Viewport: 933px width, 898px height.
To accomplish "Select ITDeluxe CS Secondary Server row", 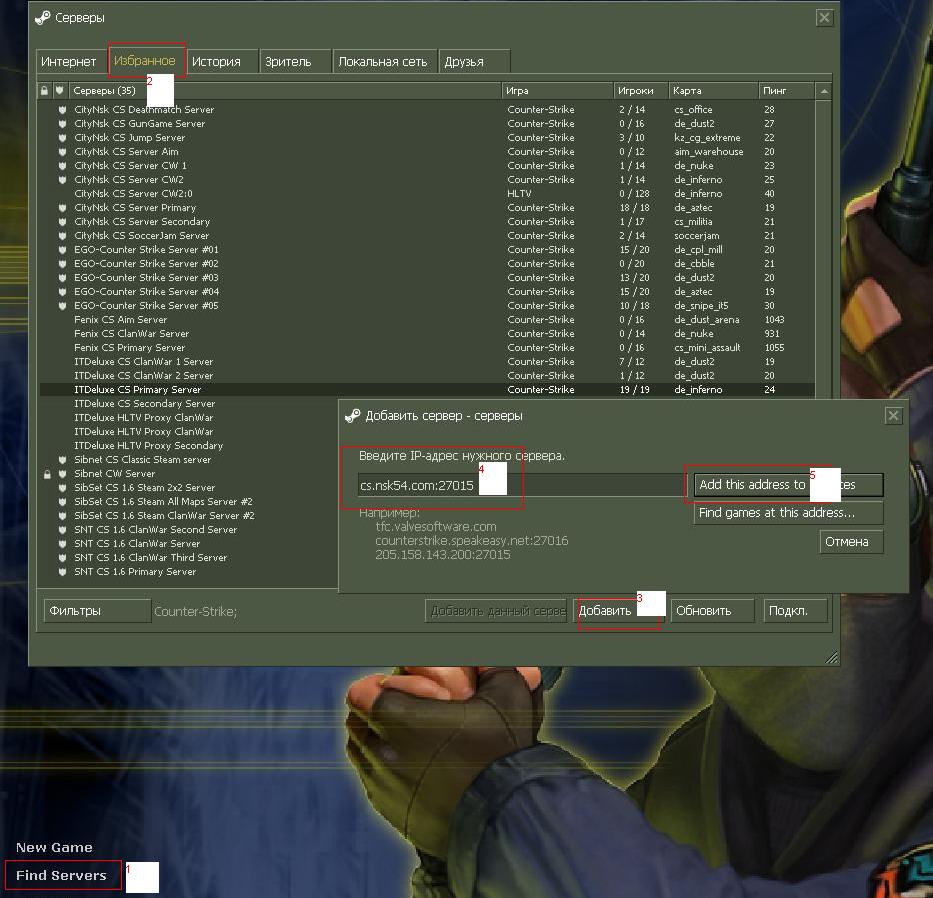I will (189, 403).
